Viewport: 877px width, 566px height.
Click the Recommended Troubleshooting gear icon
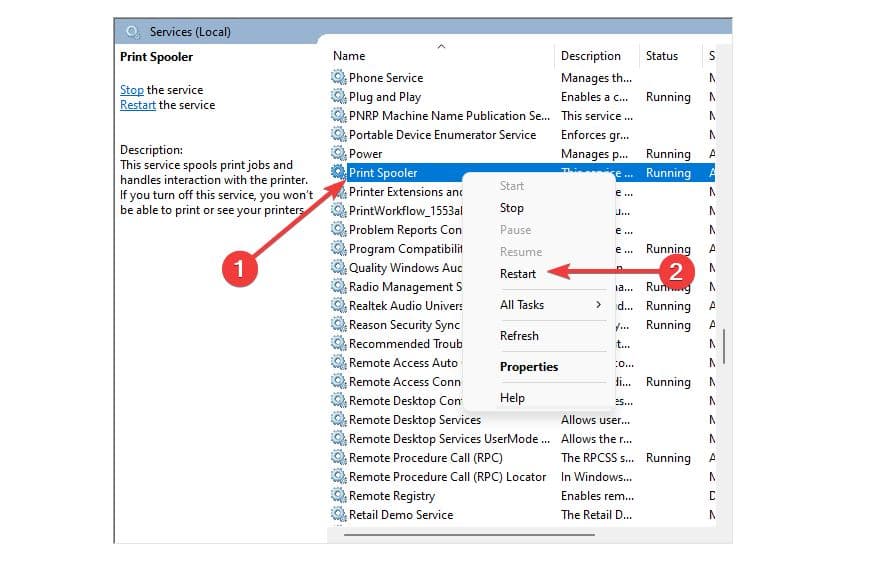pos(338,343)
